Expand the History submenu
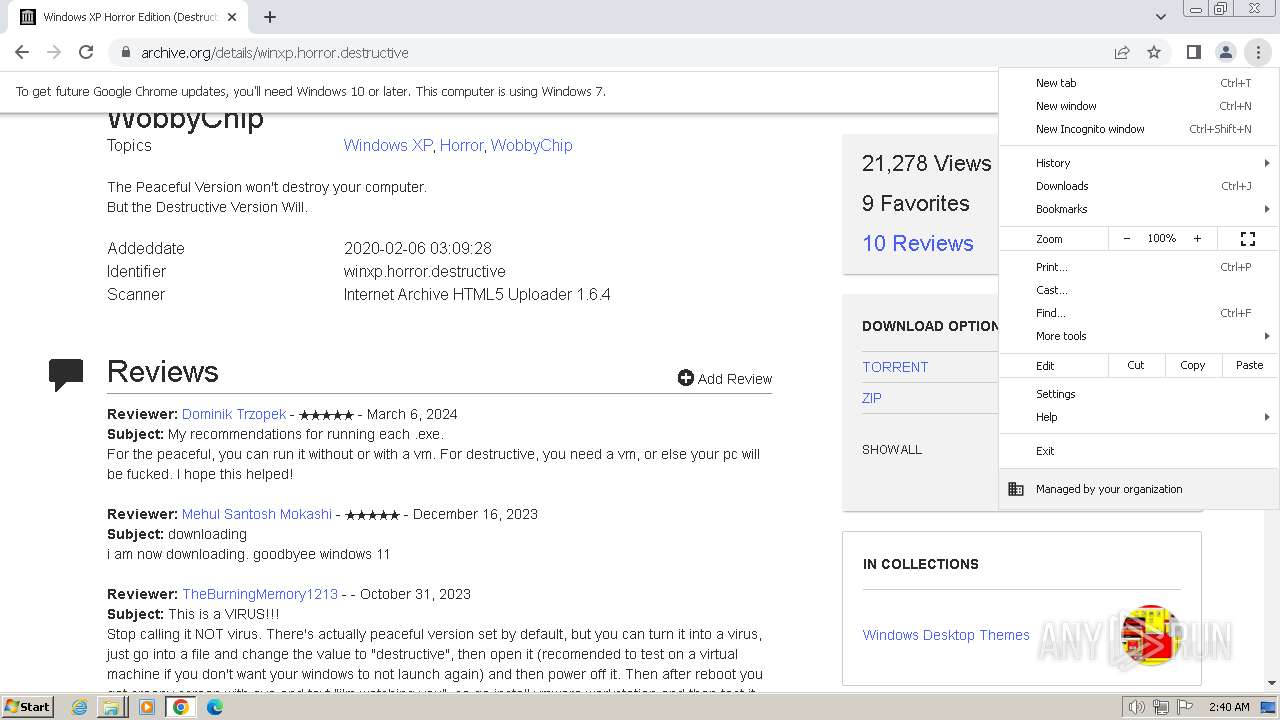 (1139, 163)
